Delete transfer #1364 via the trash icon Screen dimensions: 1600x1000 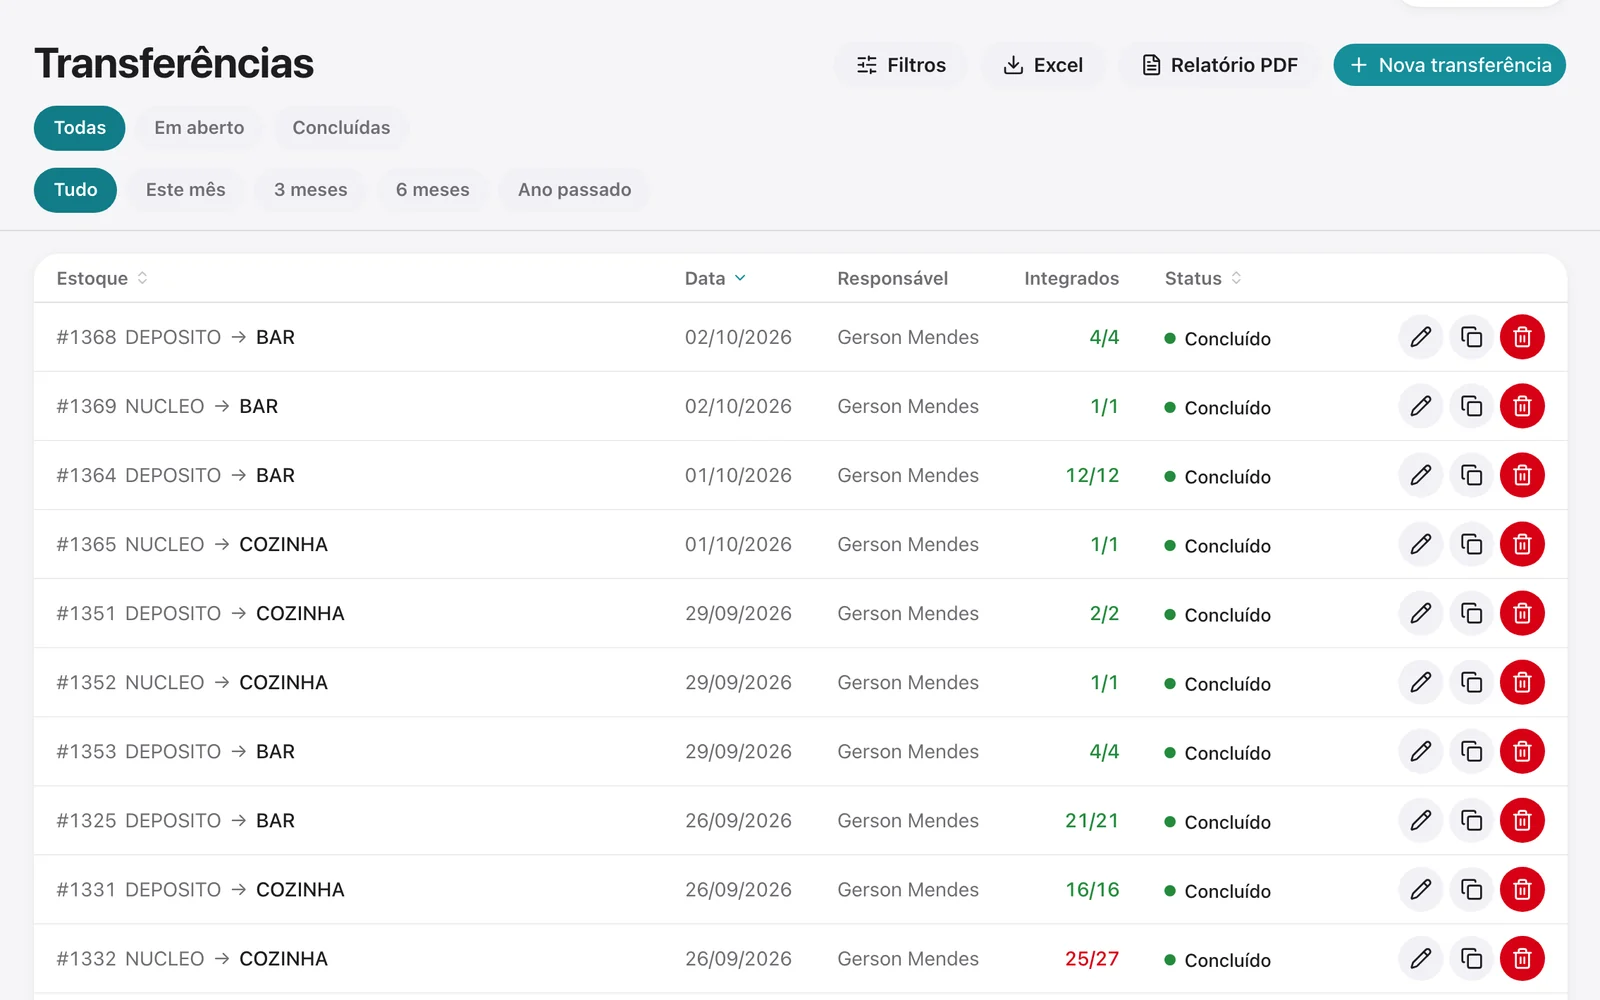(1522, 475)
